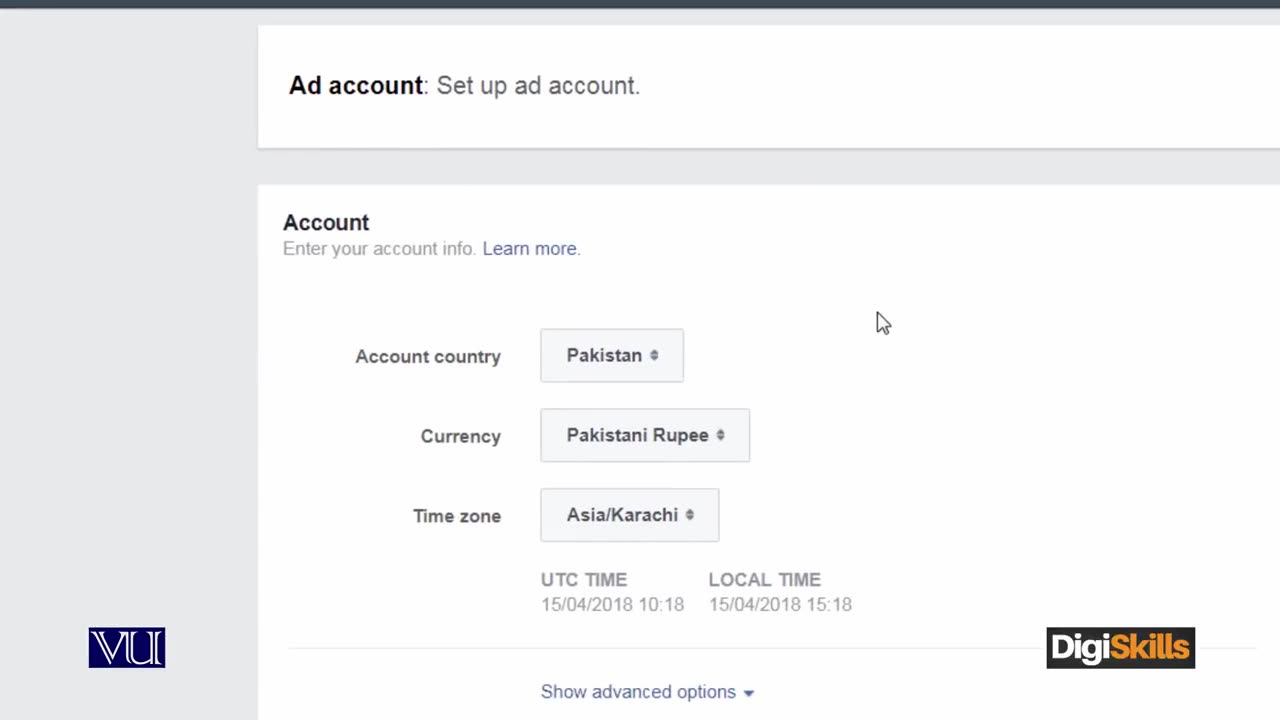Click the Account section heading
This screenshot has width=1280, height=720.
click(x=326, y=222)
